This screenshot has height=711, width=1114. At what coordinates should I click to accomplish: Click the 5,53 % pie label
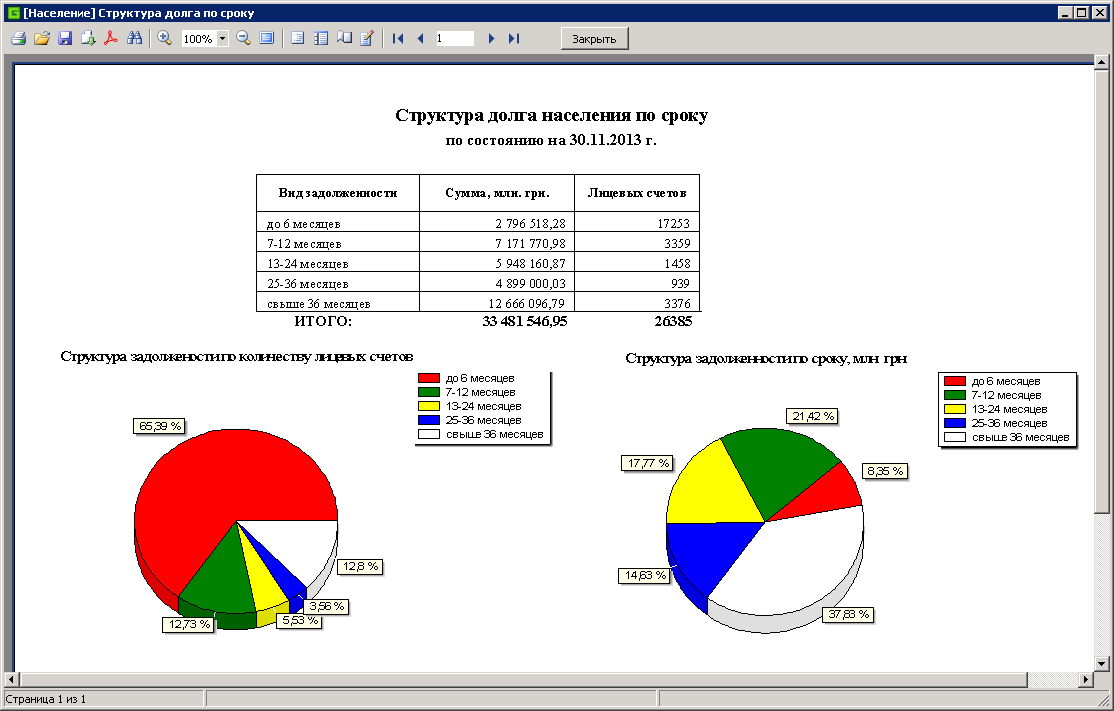[x=298, y=621]
